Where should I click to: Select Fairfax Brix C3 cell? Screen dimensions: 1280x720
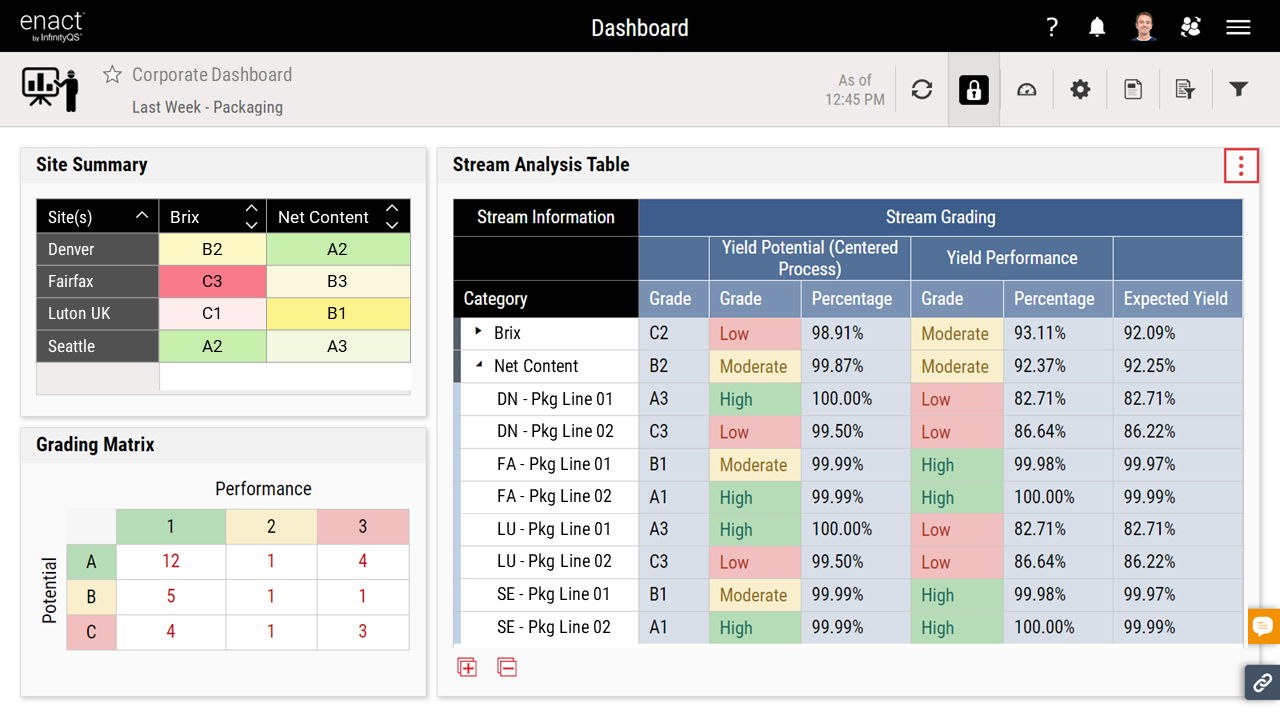click(212, 281)
